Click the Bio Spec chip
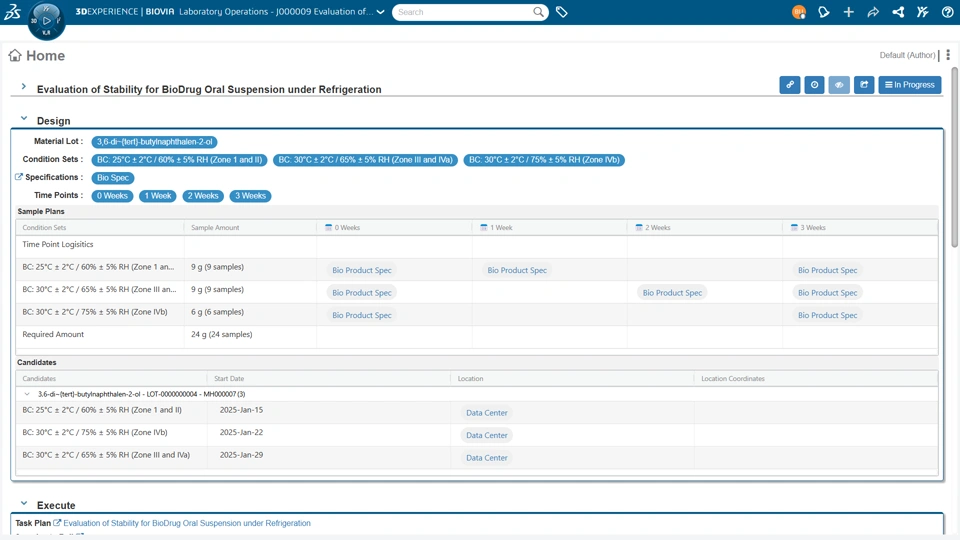Viewport: 960px width, 540px height. (x=113, y=178)
